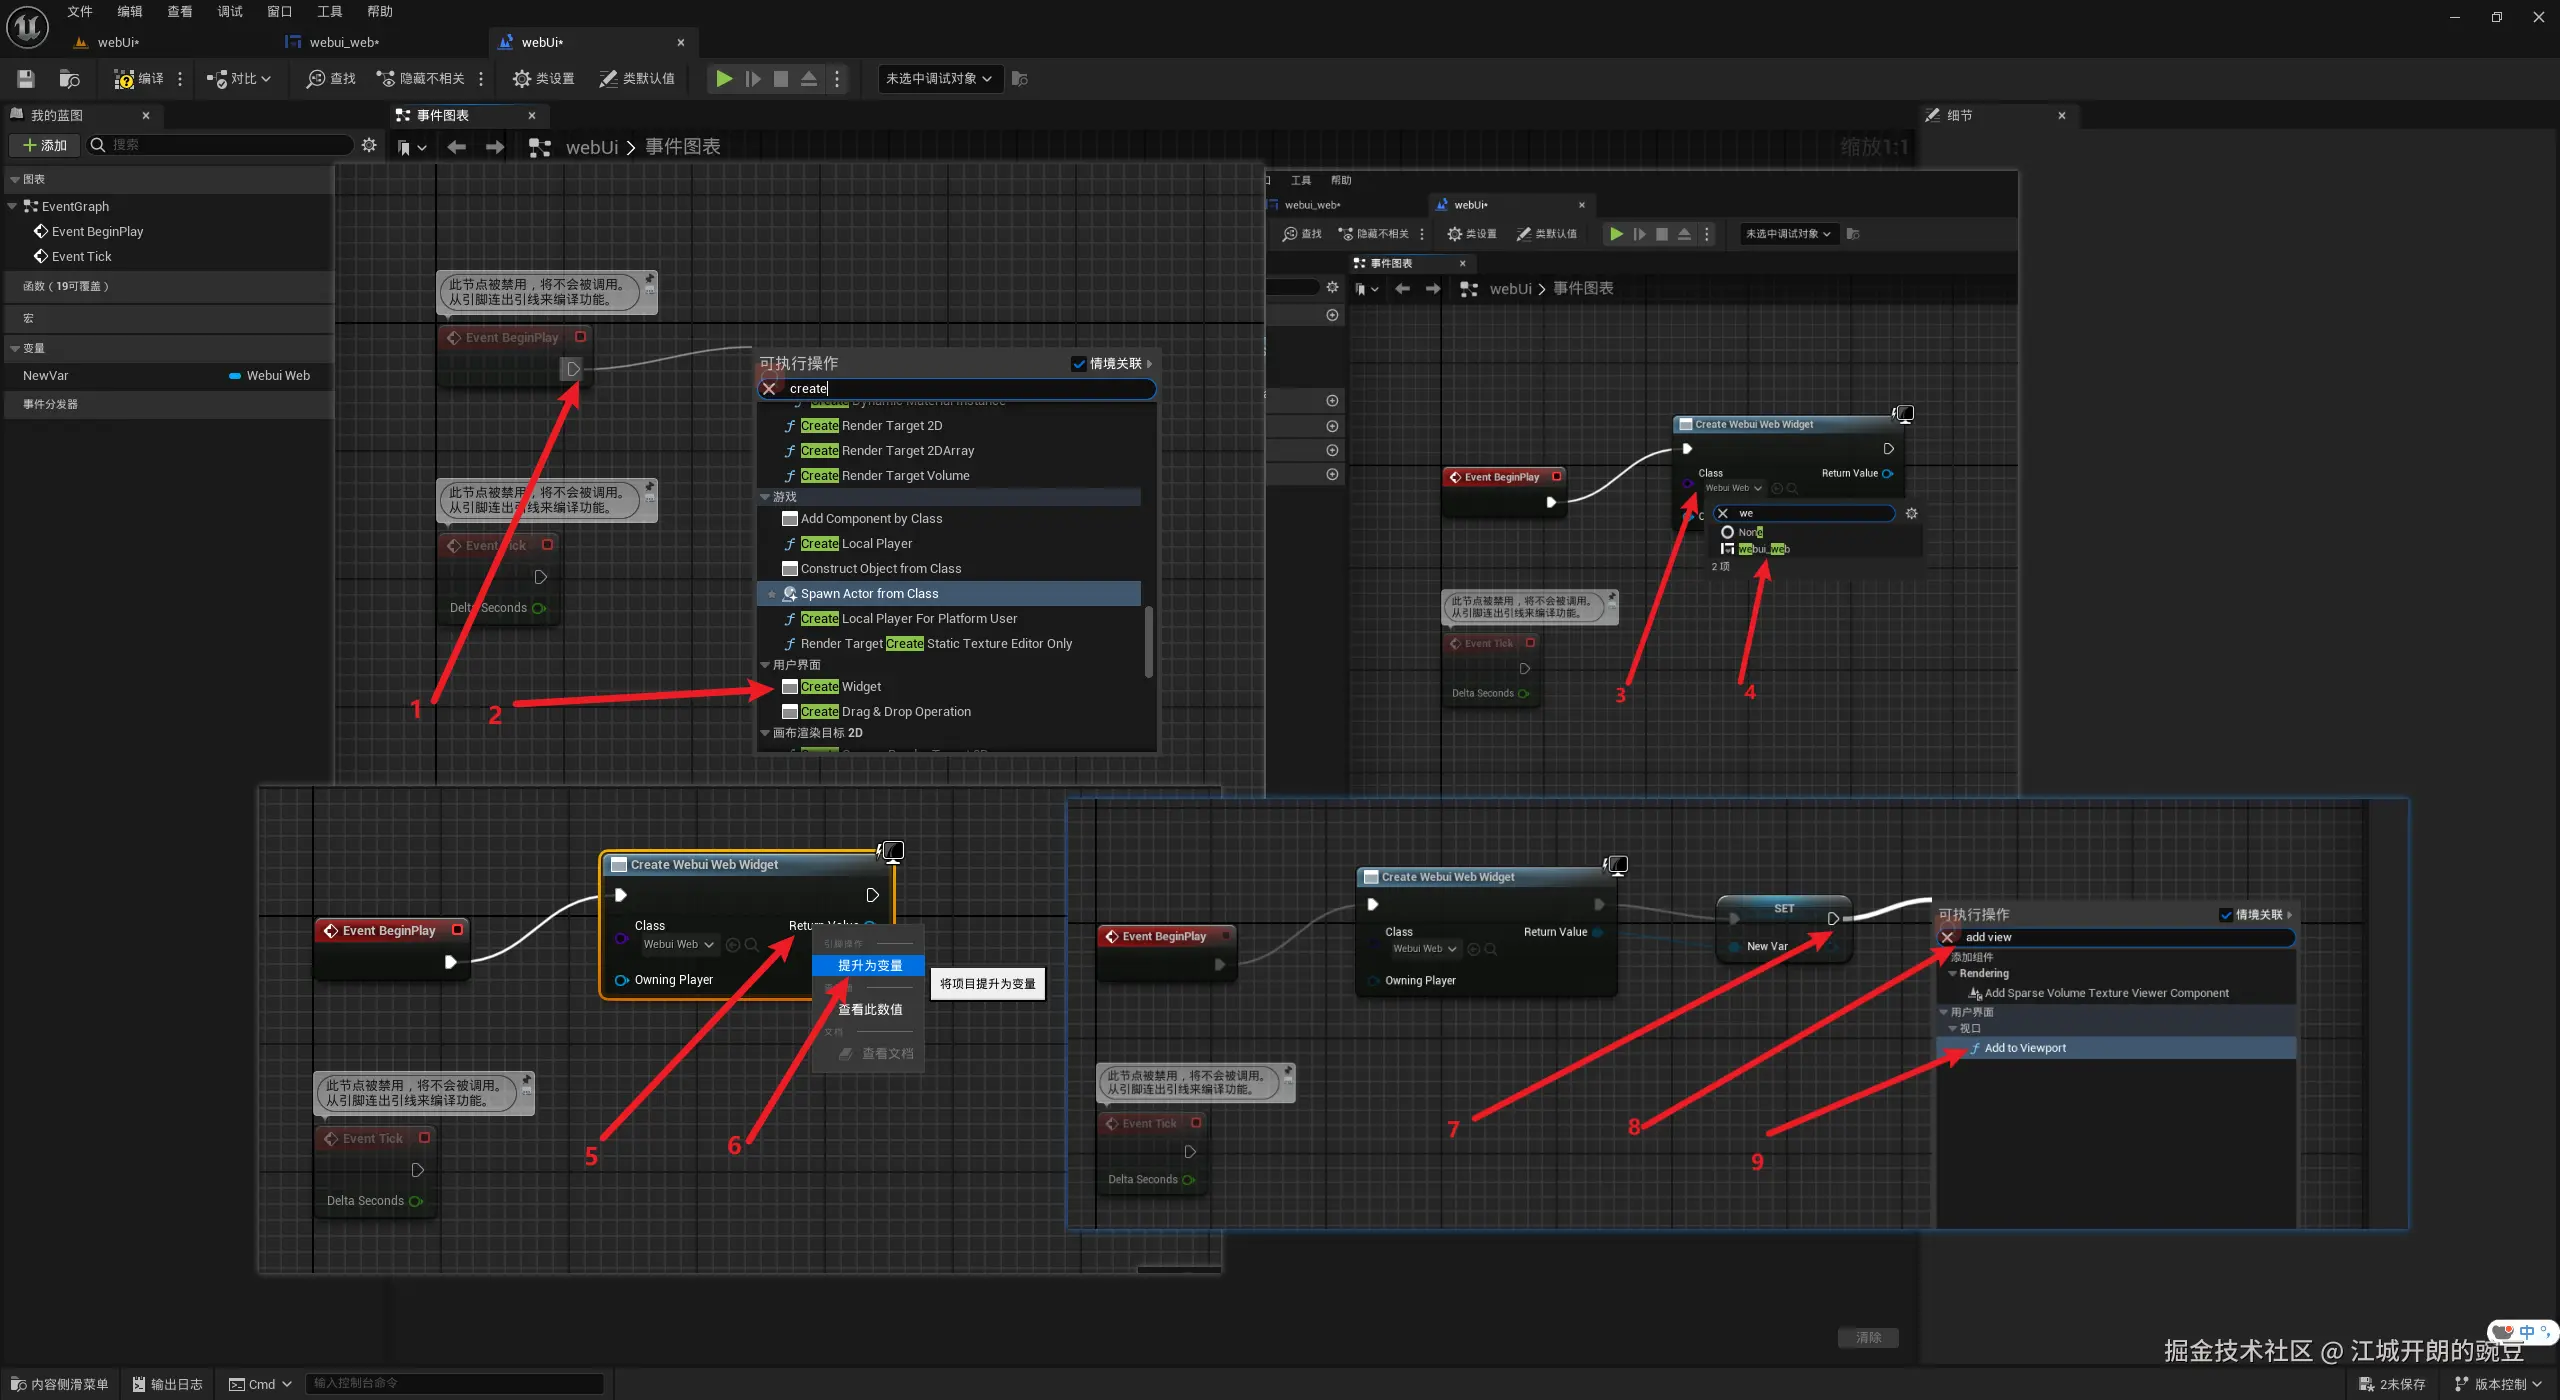The width and height of the screenshot is (2560, 1400).
Task: Click the back navigation arrow in graph
Action: click(x=457, y=147)
